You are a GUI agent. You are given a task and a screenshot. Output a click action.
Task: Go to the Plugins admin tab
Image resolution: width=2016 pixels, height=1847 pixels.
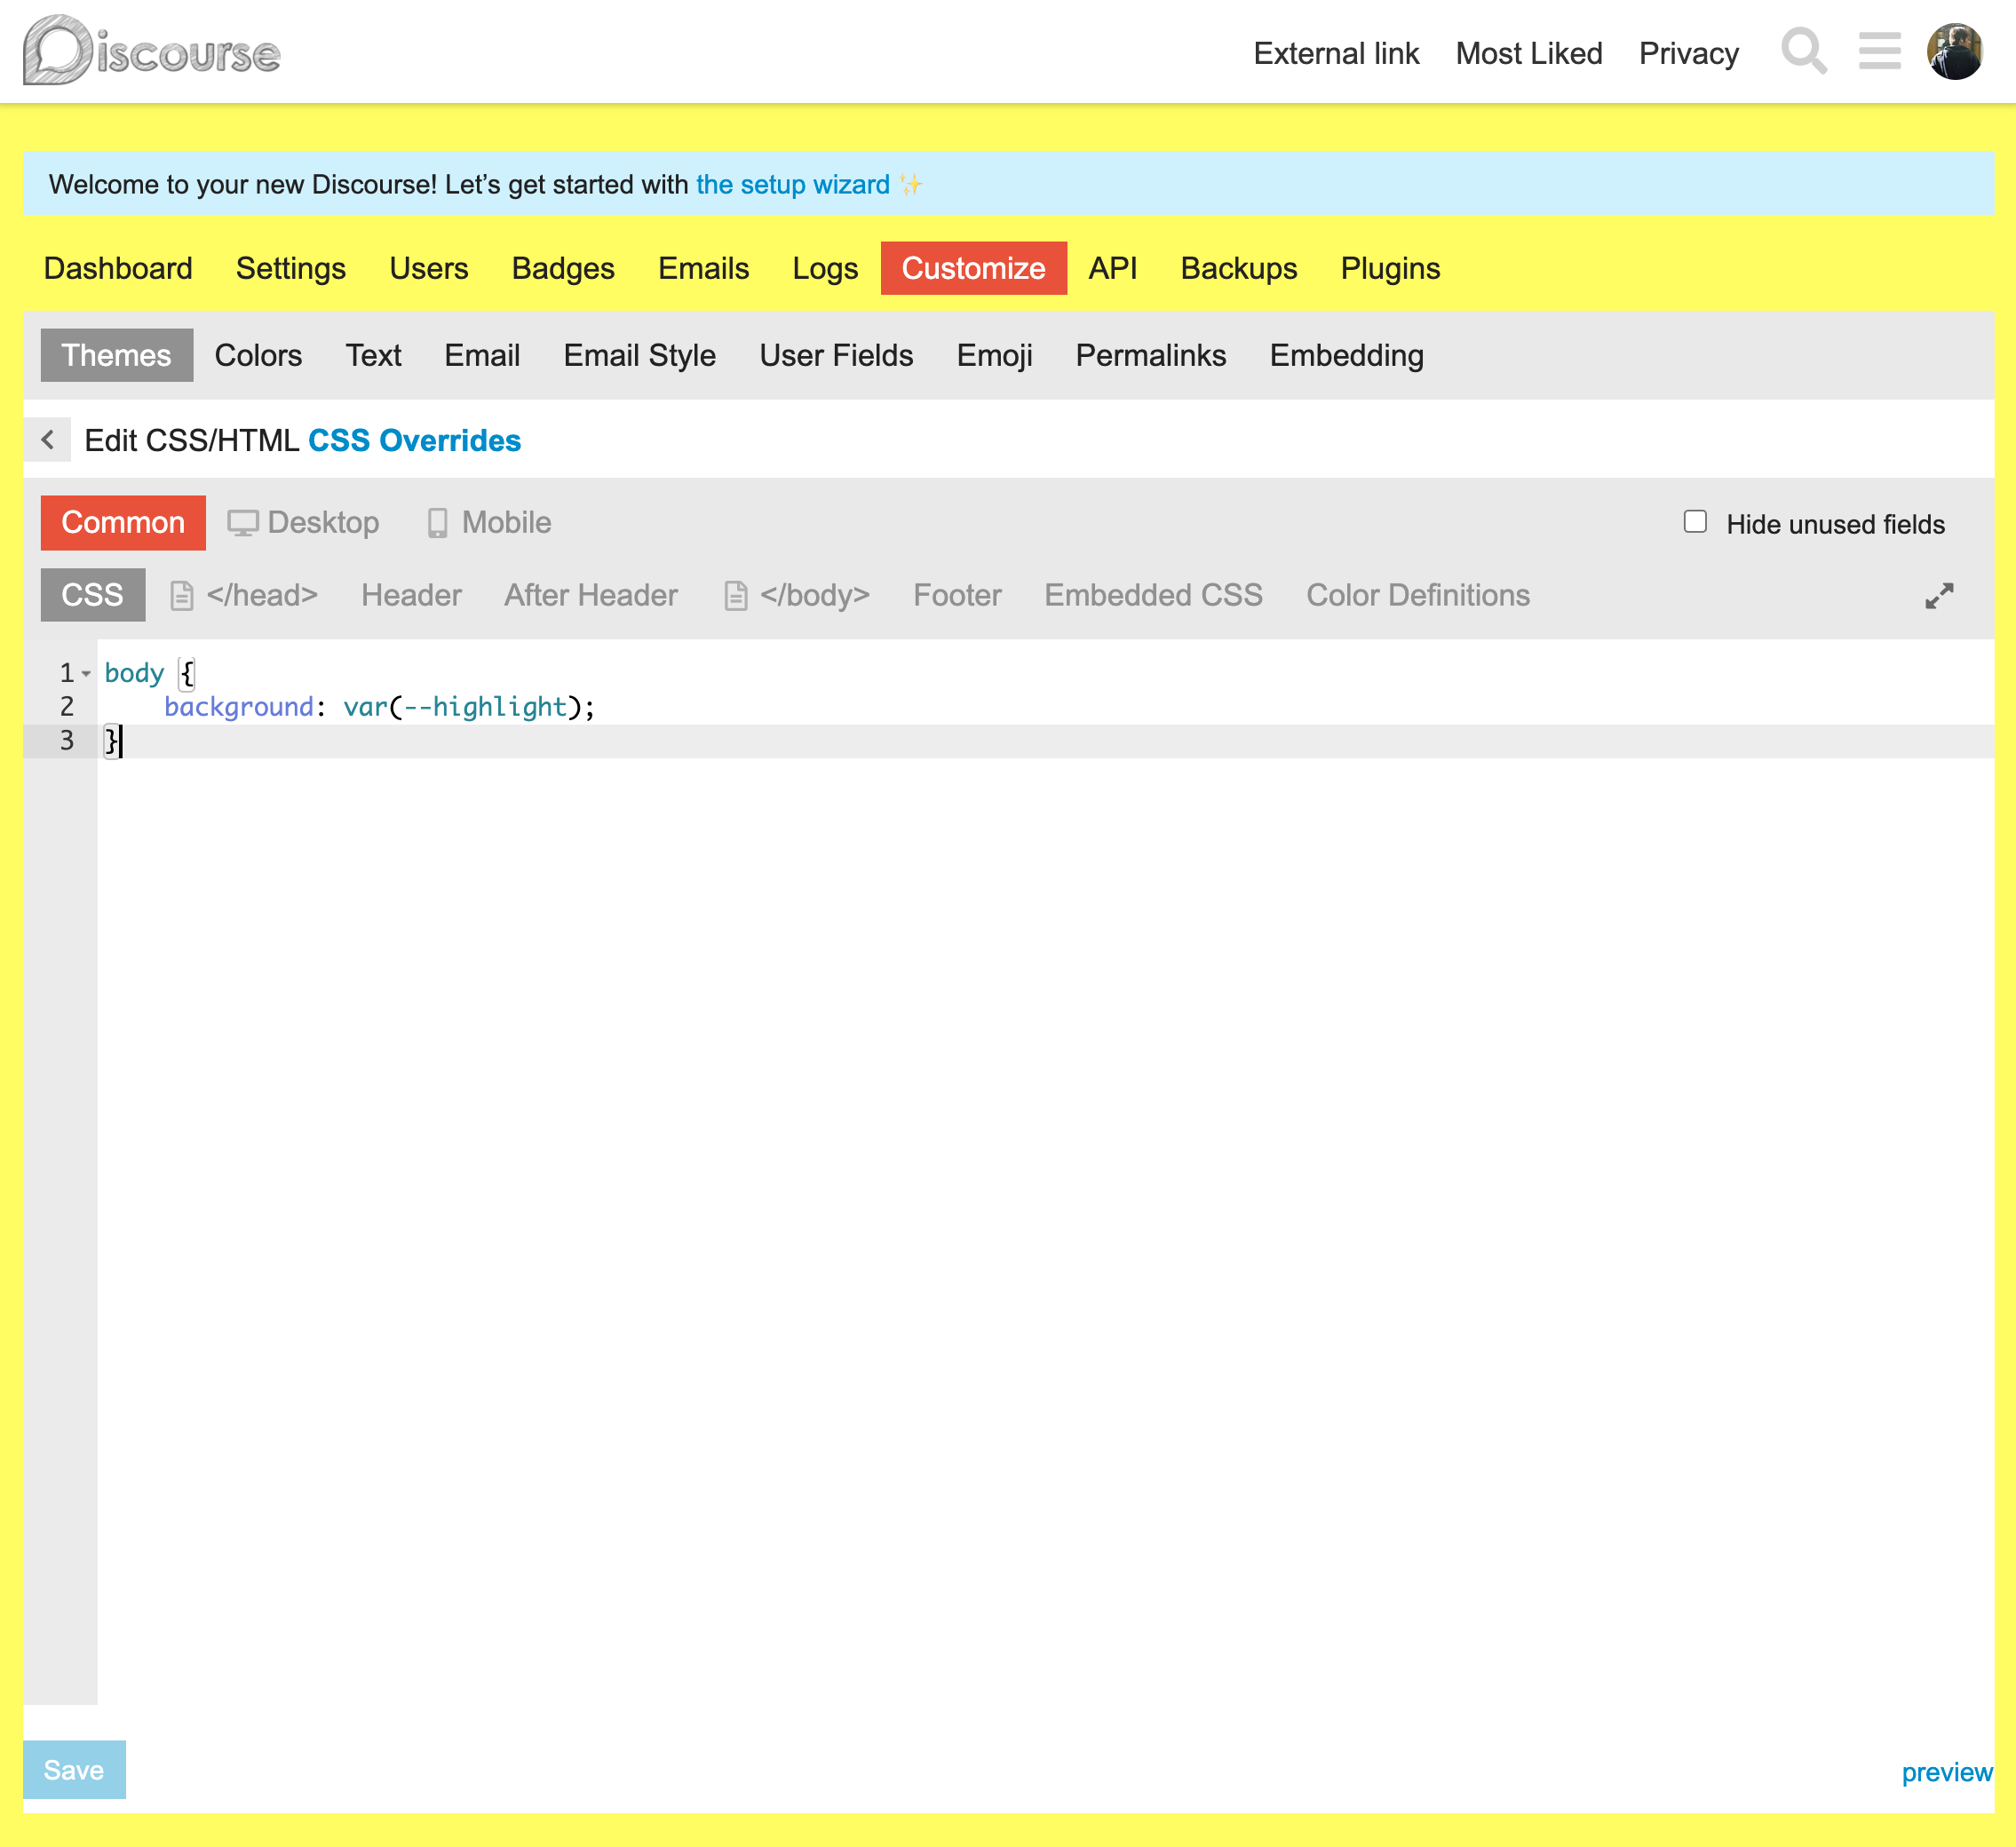(x=1389, y=269)
